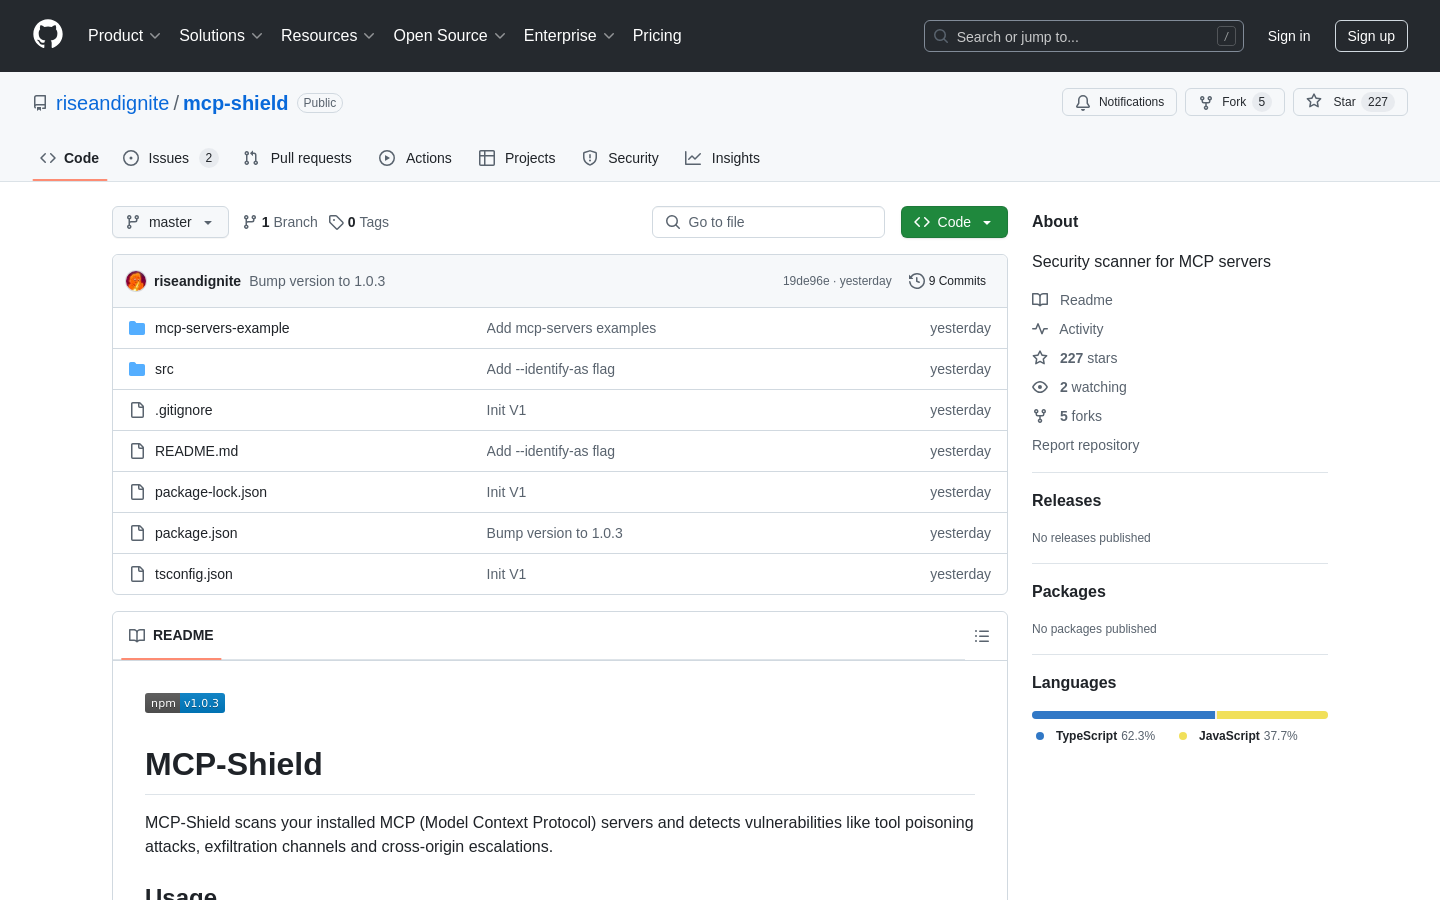Click the blue dot beside TypeScript 62.3%
The image size is (1440, 900).
point(1040,736)
